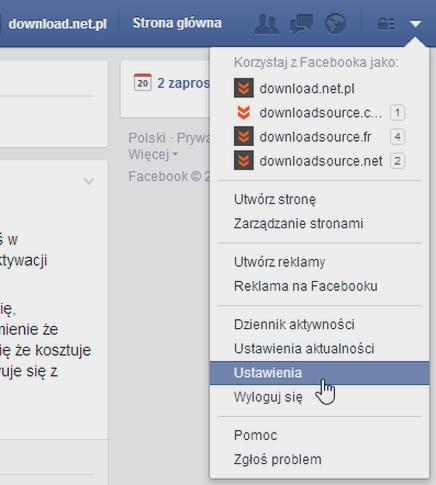436x485 pixels.
Task: Click the calendar events icon
Action: [143, 82]
